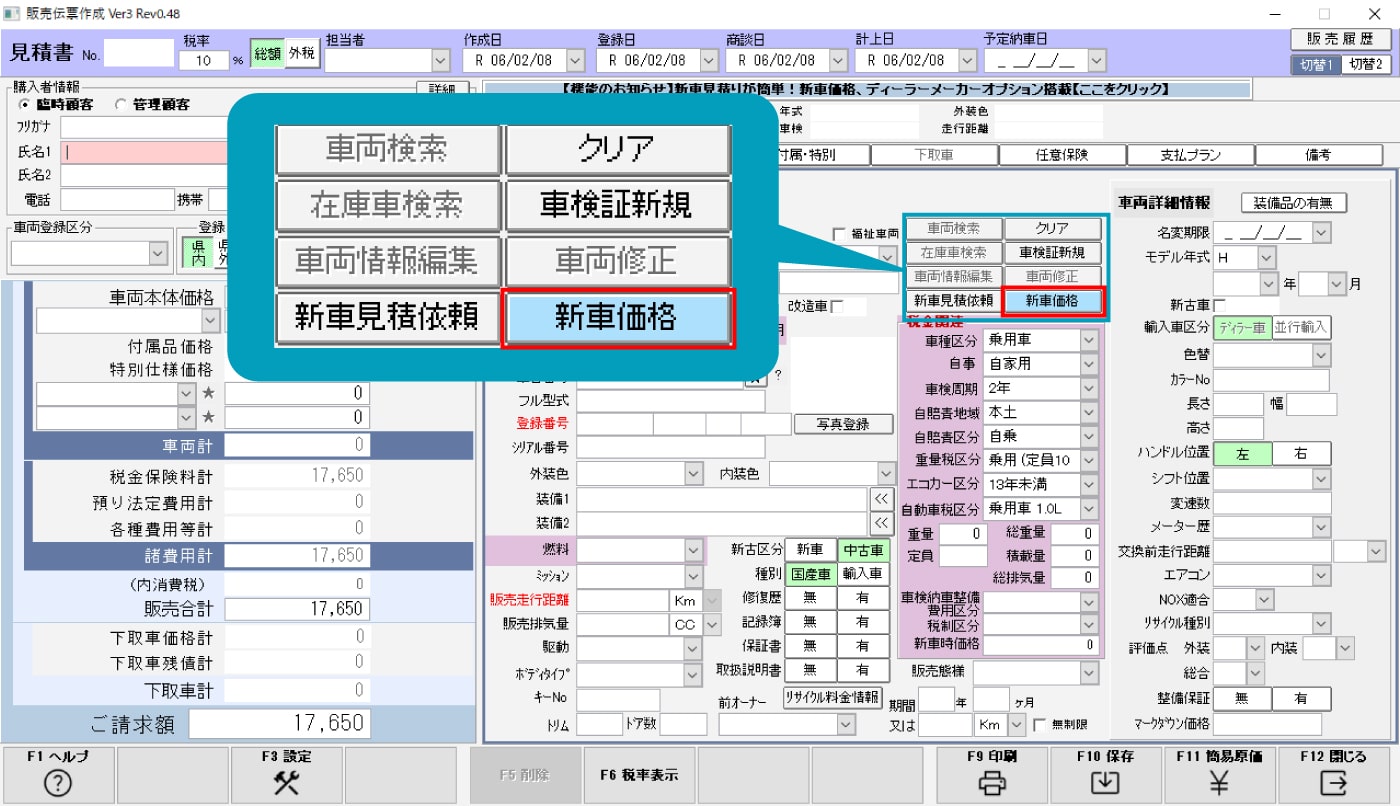This screenshot has height=806, width=1400.
Task: Click the << button beside 装備2
Action: (881, 523)
